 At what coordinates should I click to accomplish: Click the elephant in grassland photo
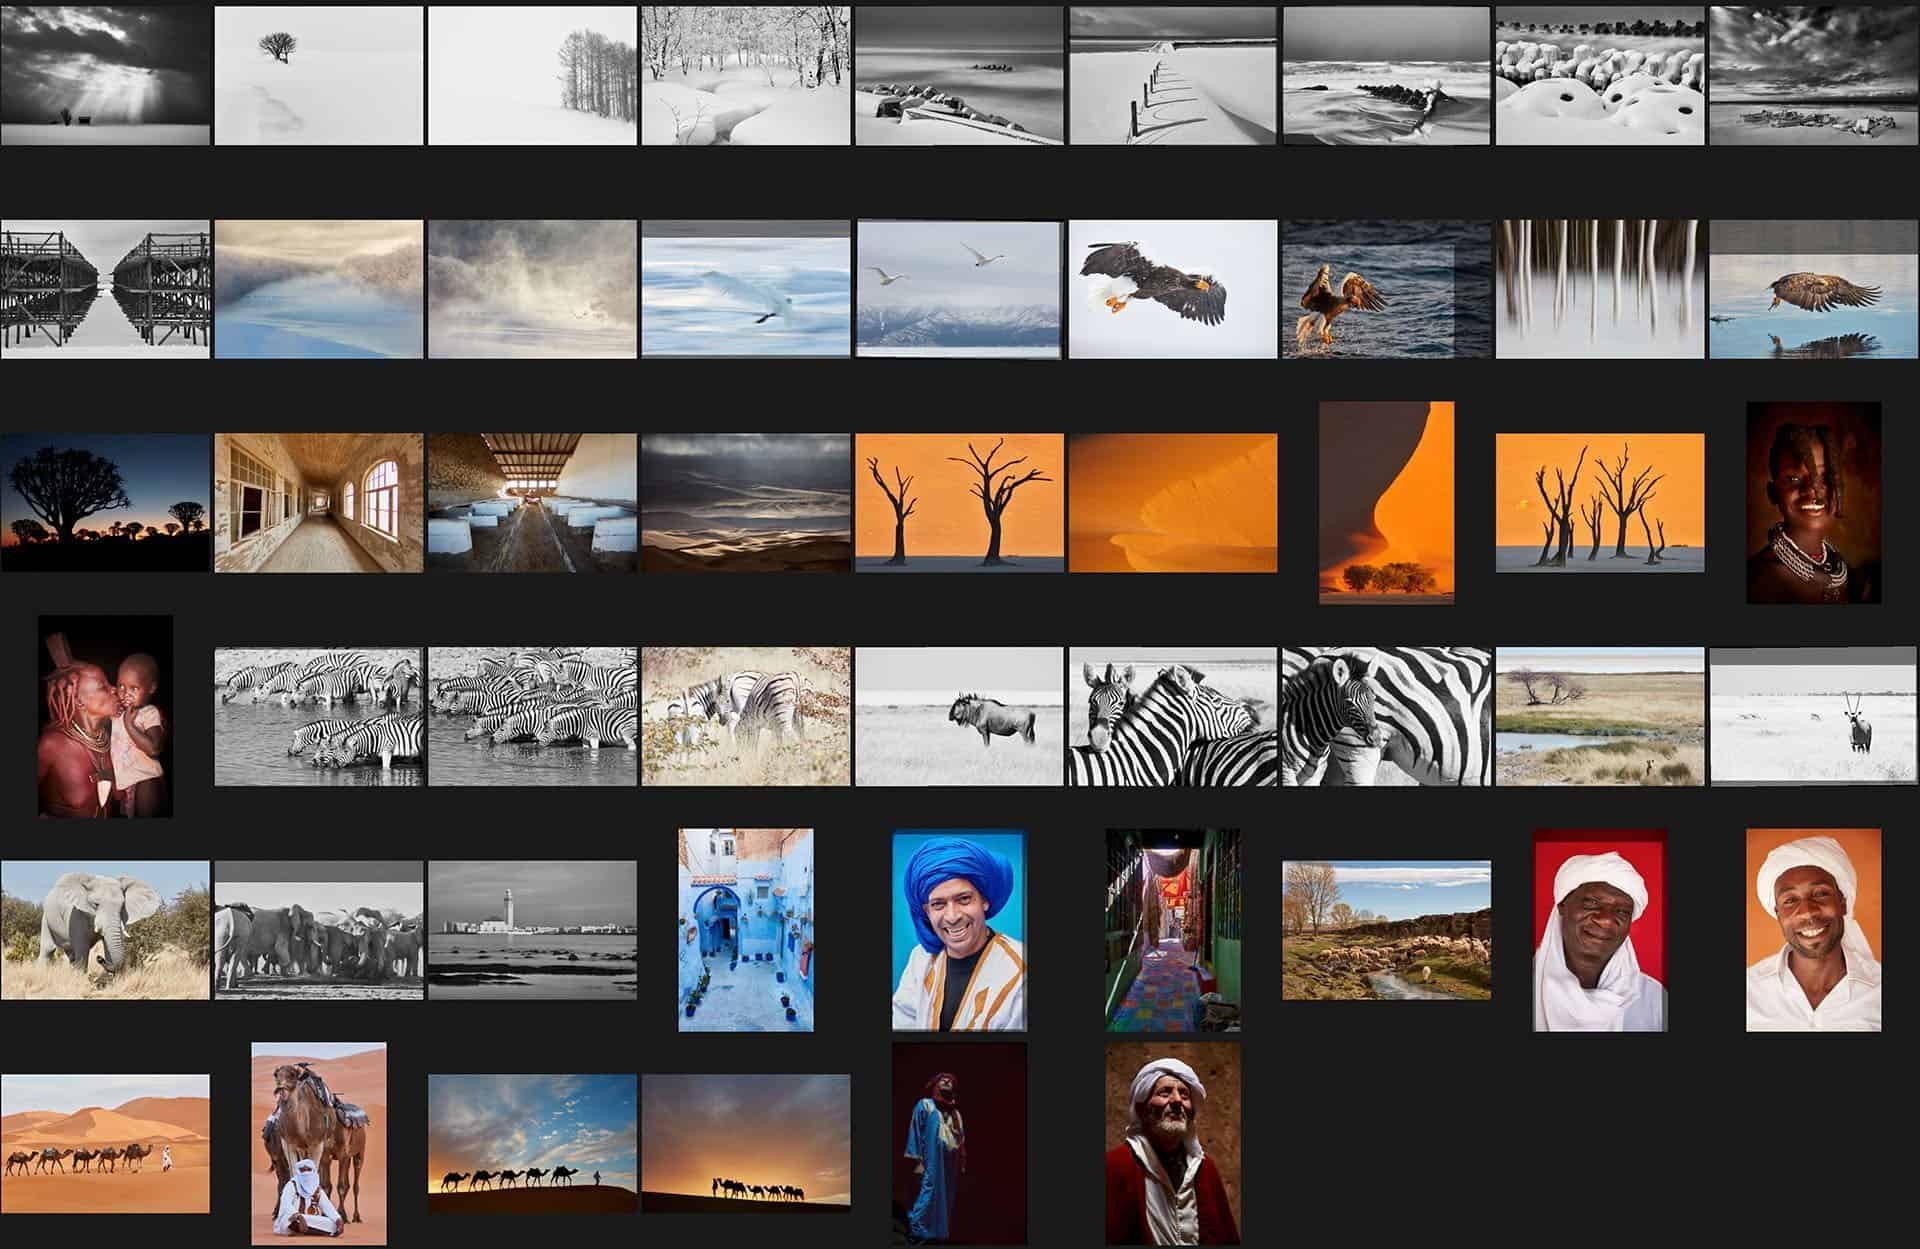[105, 930]
